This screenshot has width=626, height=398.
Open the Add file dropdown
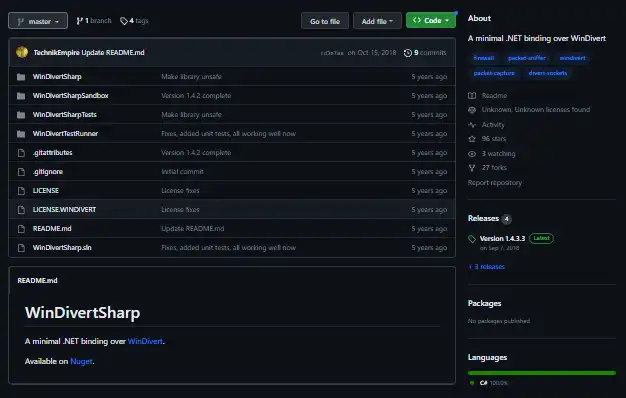pyautogui.click(x=377, y=21)
